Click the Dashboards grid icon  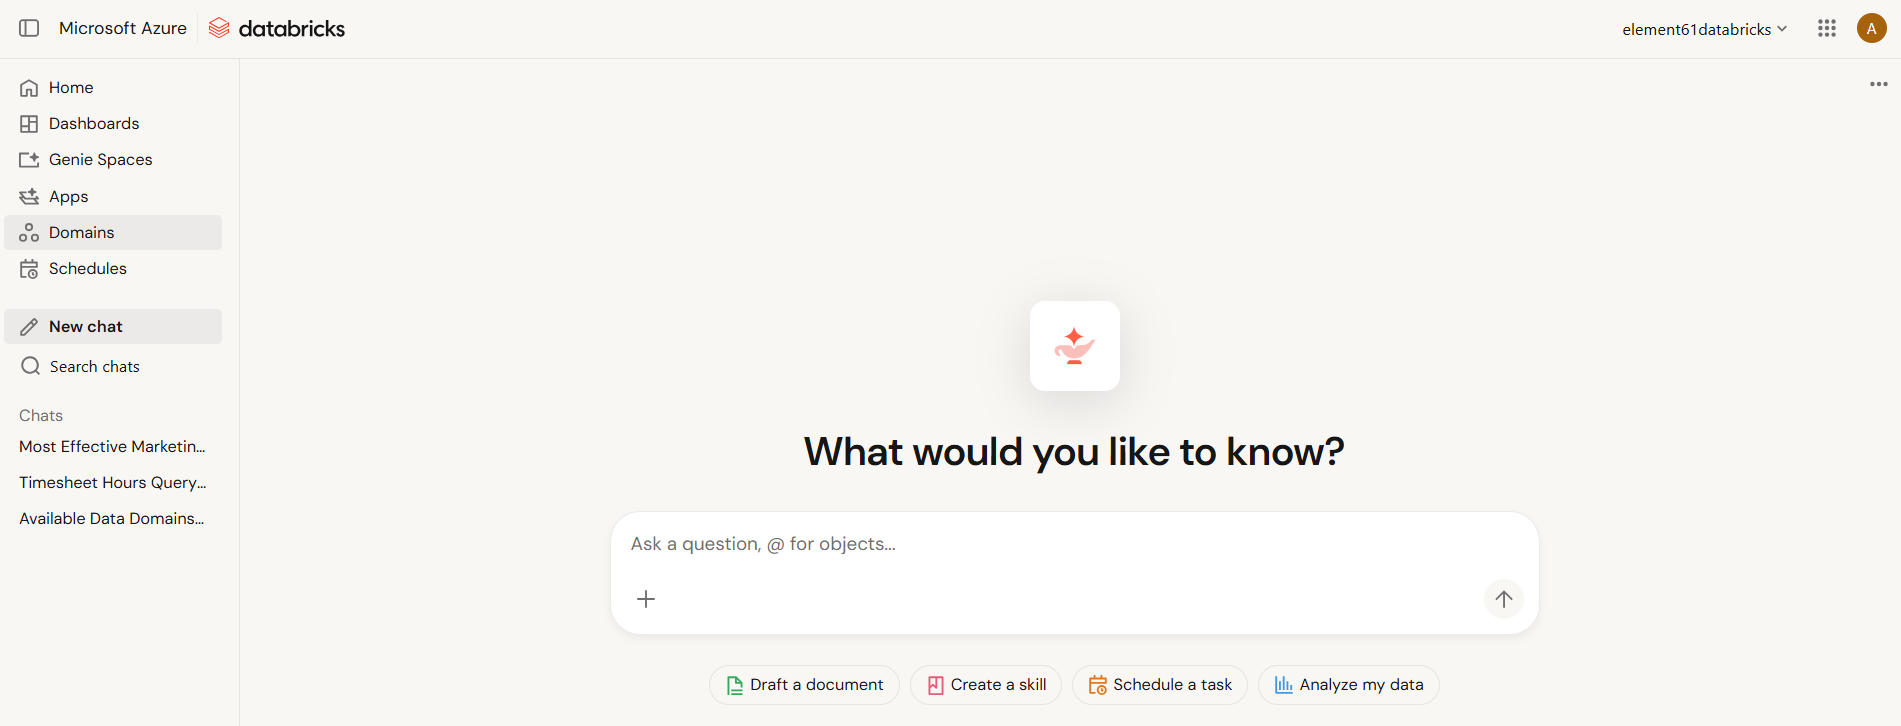click(29, 124)
